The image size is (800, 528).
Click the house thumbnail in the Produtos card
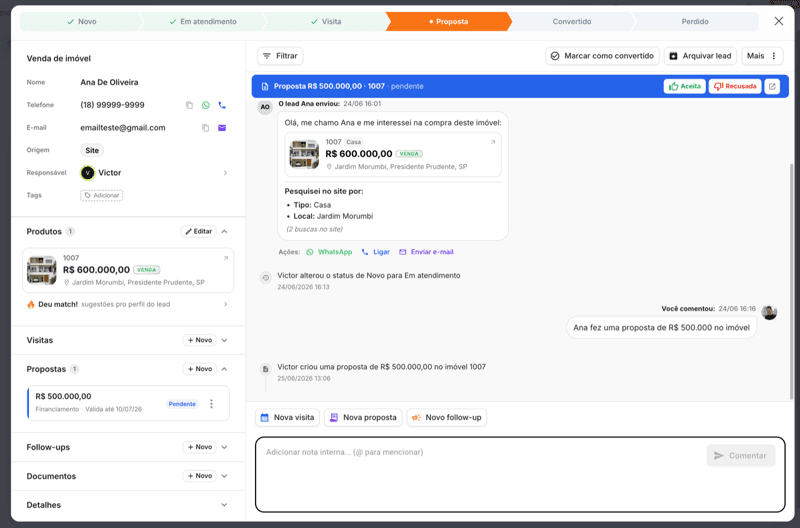(42, 270)
